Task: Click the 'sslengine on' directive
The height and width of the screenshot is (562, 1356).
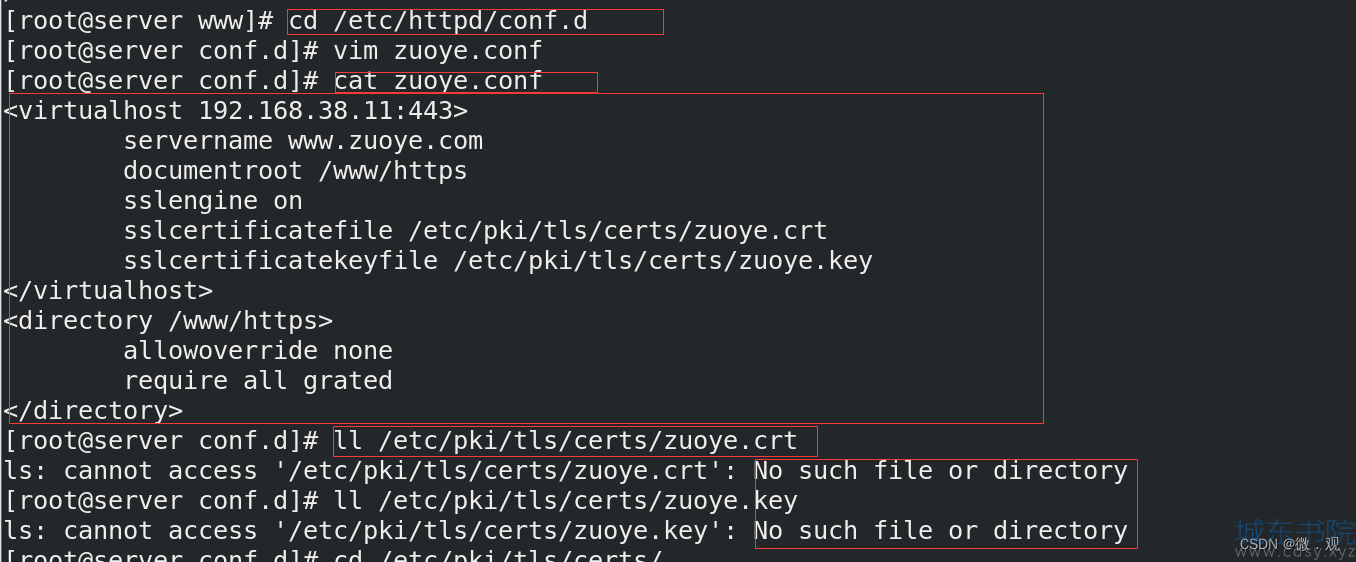Action: coord(213,201)
